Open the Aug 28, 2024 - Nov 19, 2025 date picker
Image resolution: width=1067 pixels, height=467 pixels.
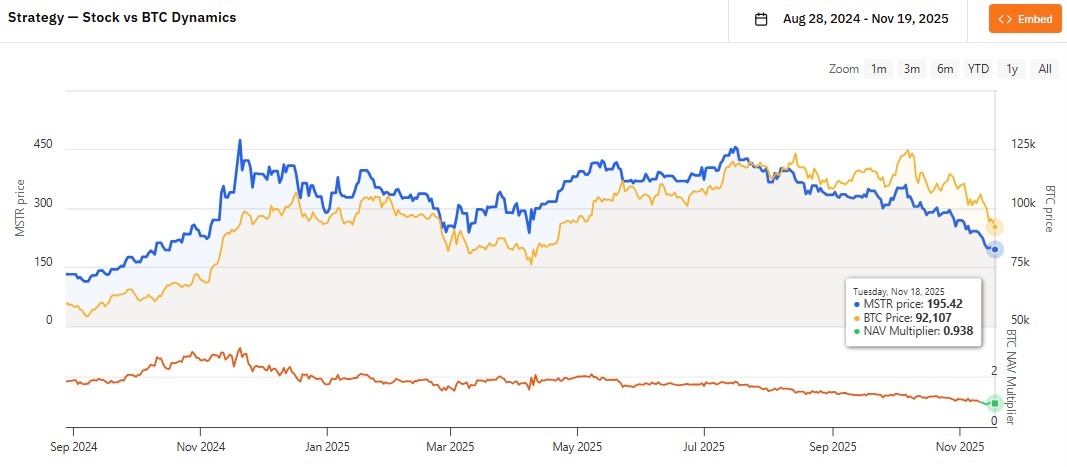(866, 19)
